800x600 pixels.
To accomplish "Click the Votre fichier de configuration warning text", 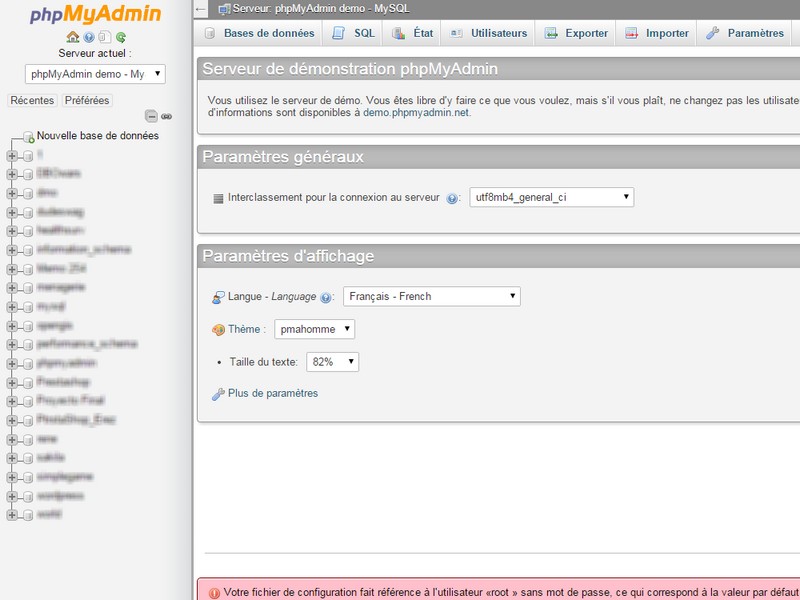I will pos(511,592).
